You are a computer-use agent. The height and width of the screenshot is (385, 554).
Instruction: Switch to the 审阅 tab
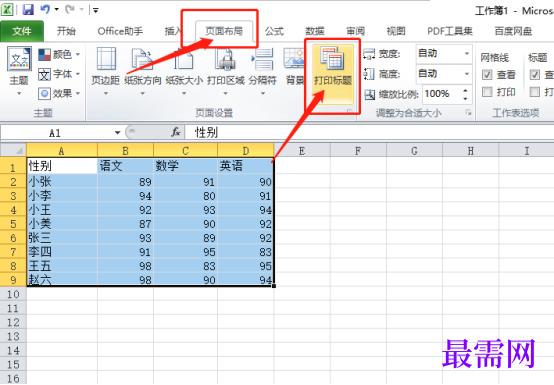(355, 31)
